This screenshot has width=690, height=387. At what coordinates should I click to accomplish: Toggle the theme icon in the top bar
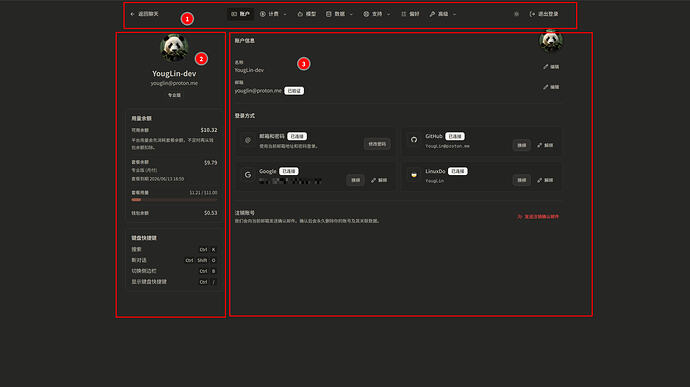(517, 14)
